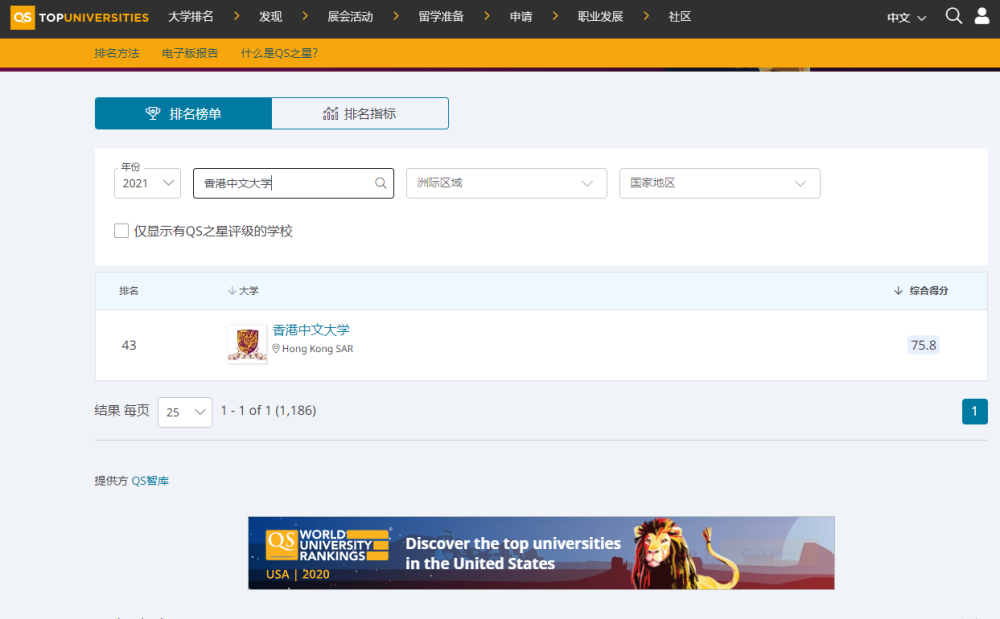Open the 排名方法 link
Screen dimensions: 1000x619
[117, 53]
